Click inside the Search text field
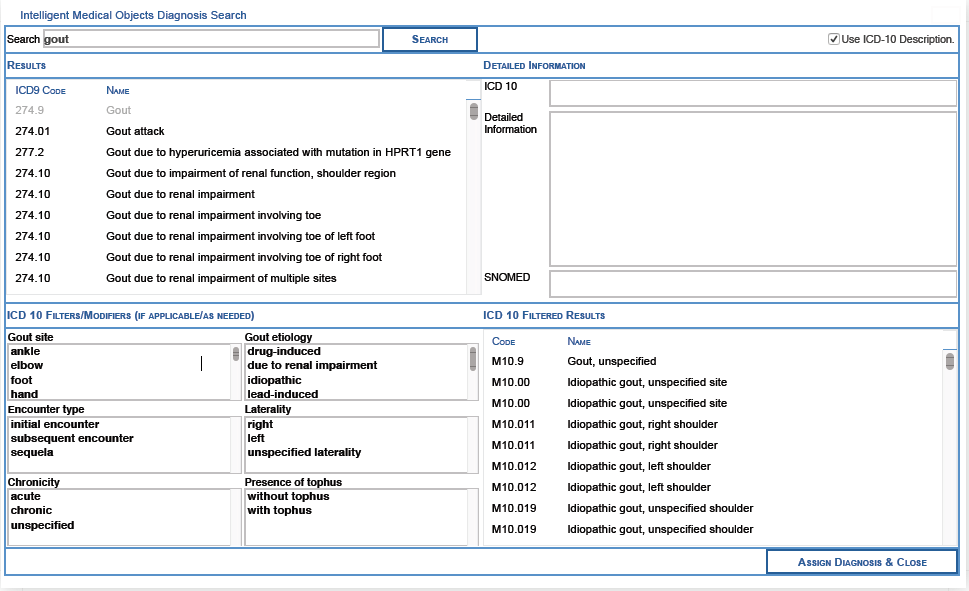Screen dimensions: 969x591 (200, 39)
